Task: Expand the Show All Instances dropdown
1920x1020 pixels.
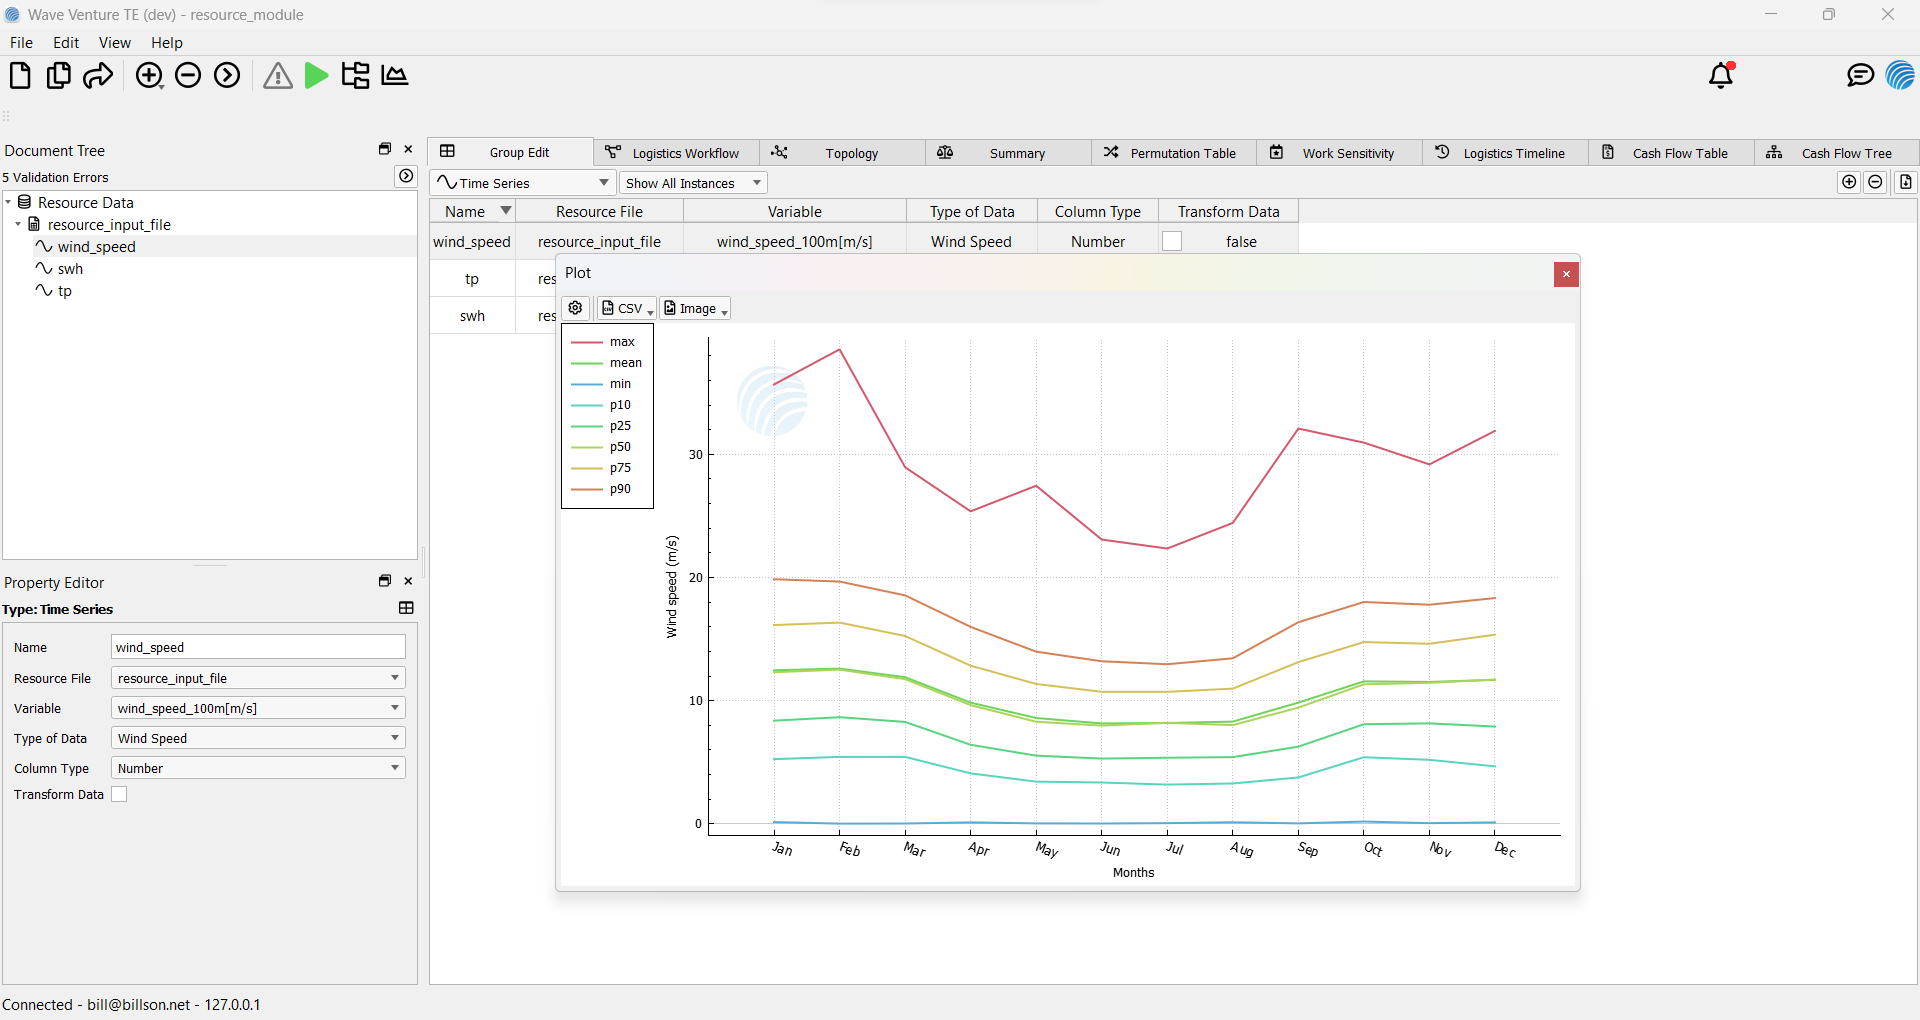Action: click(x=693, y=183)
